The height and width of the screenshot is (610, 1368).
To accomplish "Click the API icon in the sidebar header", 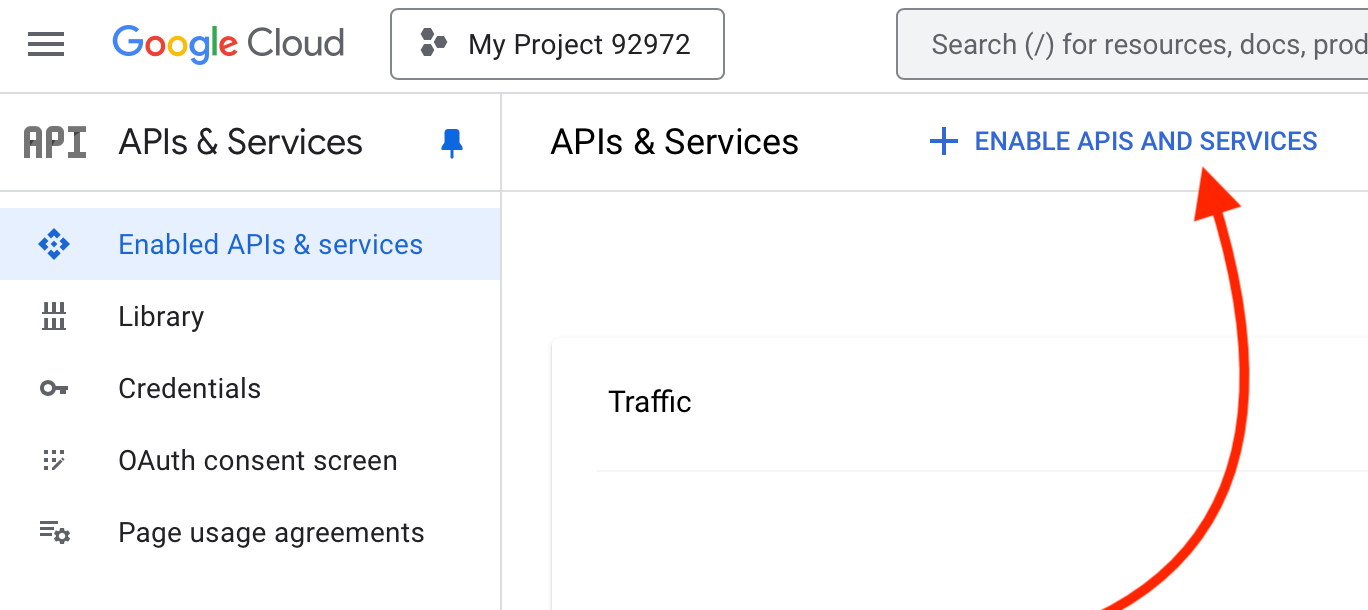I will pos(54,142).
